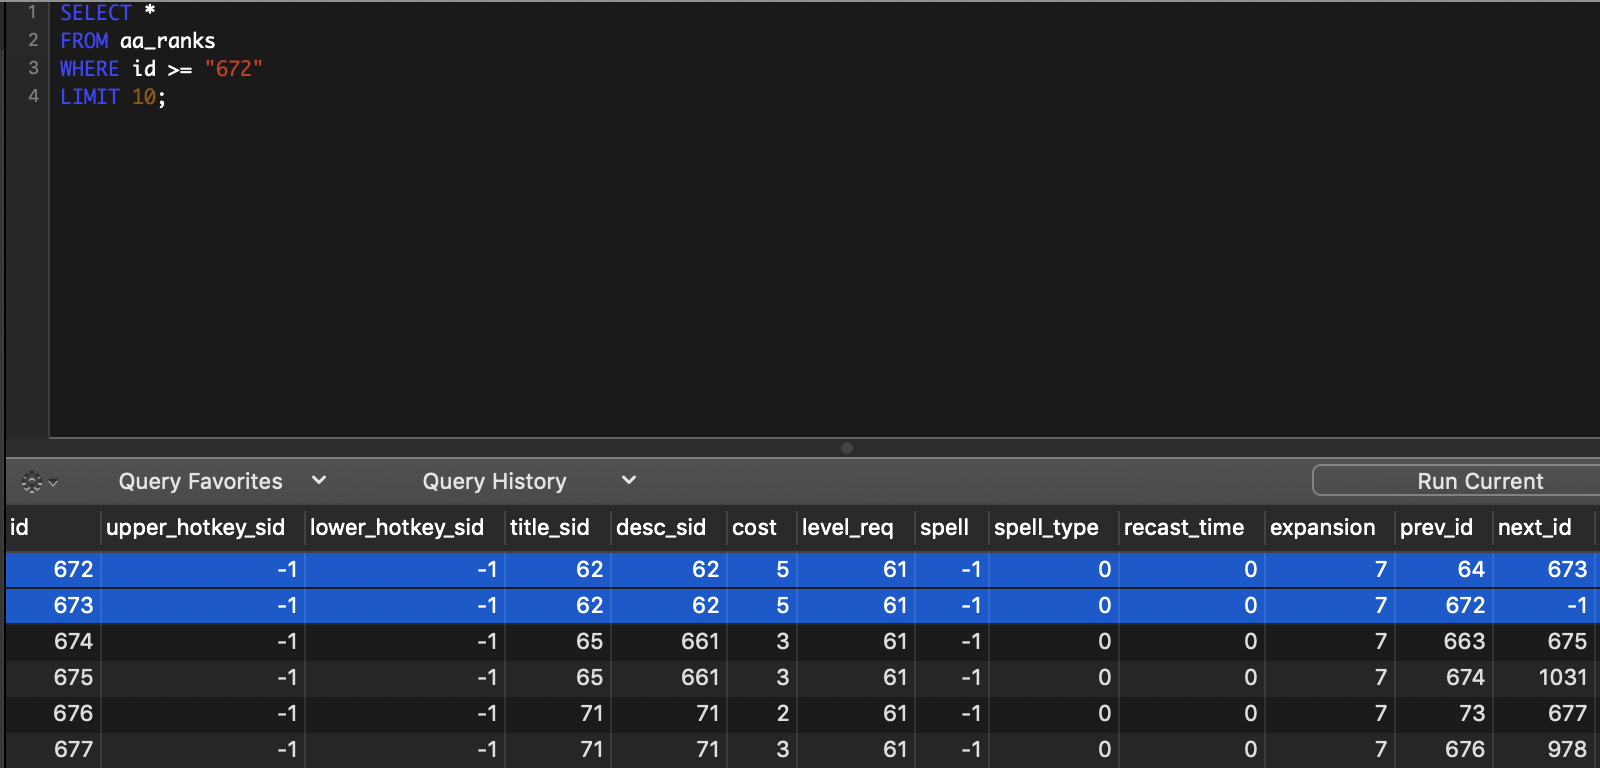Sort by the cost column header
Screen dimensions: 1600x768
[x=754, y=528]
